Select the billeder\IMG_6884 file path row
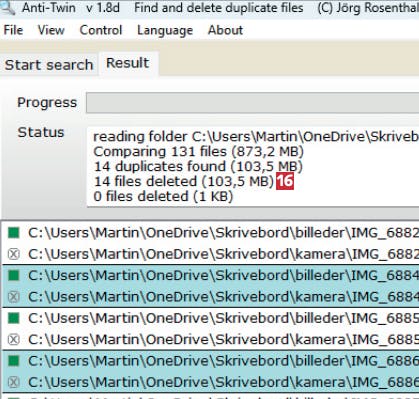Screen dimensions: 419x399 click(211, 275)
